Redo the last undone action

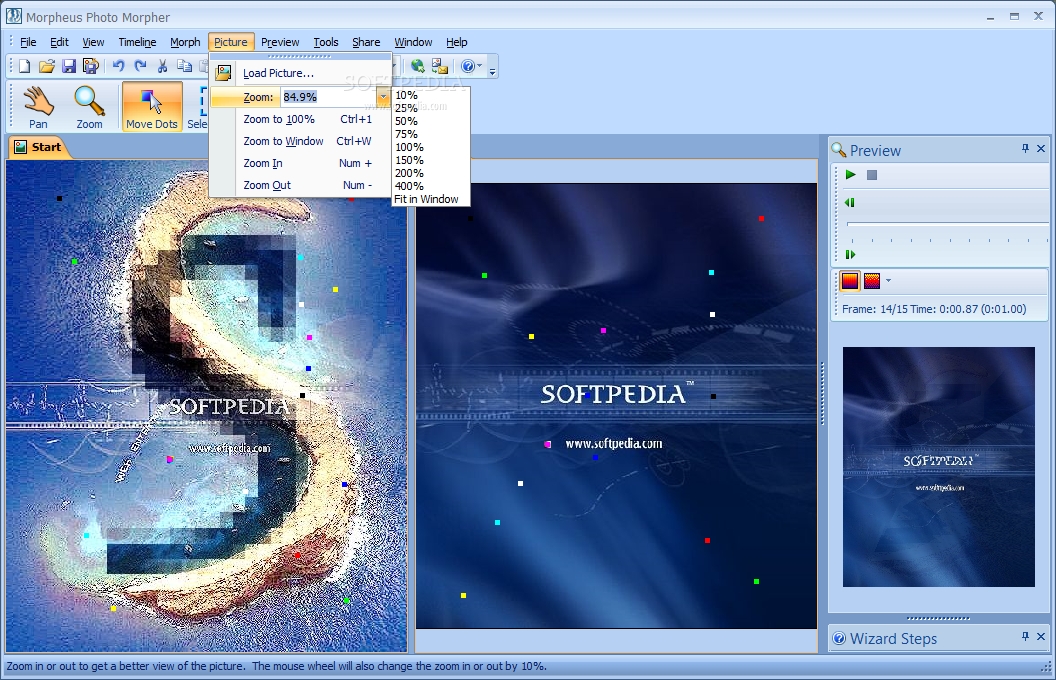[x=140, y=66]
